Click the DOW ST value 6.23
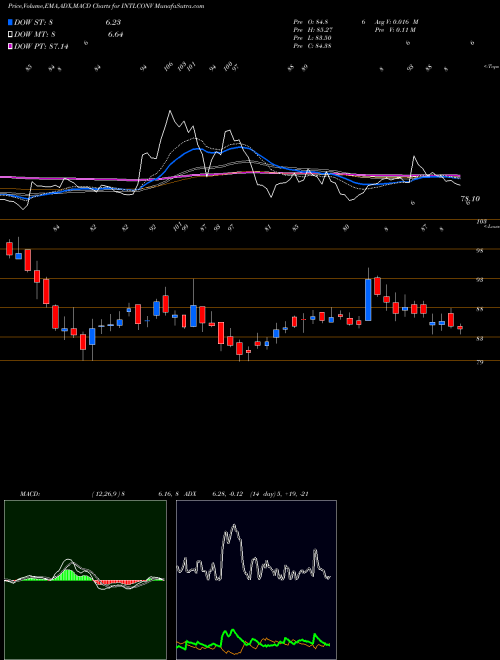The image size is (500, 660). (114, 23)
